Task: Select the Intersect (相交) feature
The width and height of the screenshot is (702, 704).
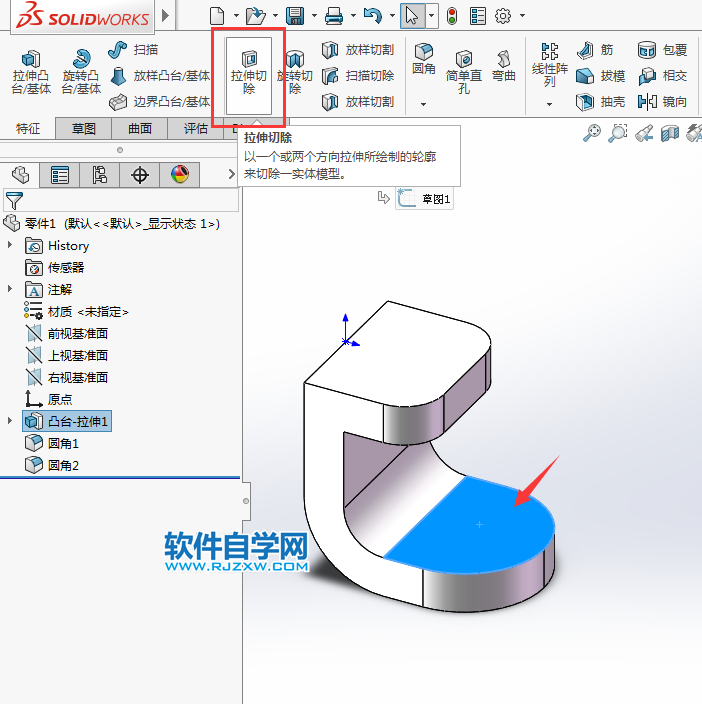Action: click(x=662, y=75)
